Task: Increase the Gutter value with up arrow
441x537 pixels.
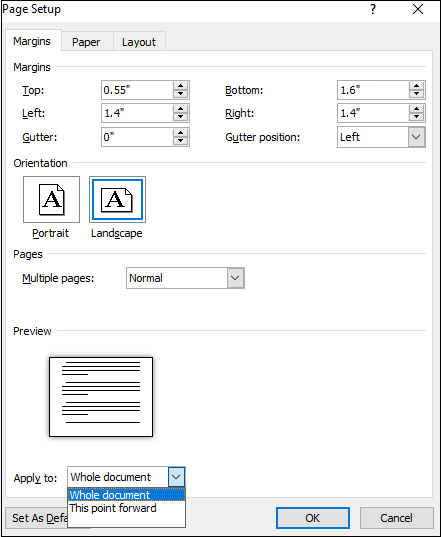Action: (x=180, y=133)
